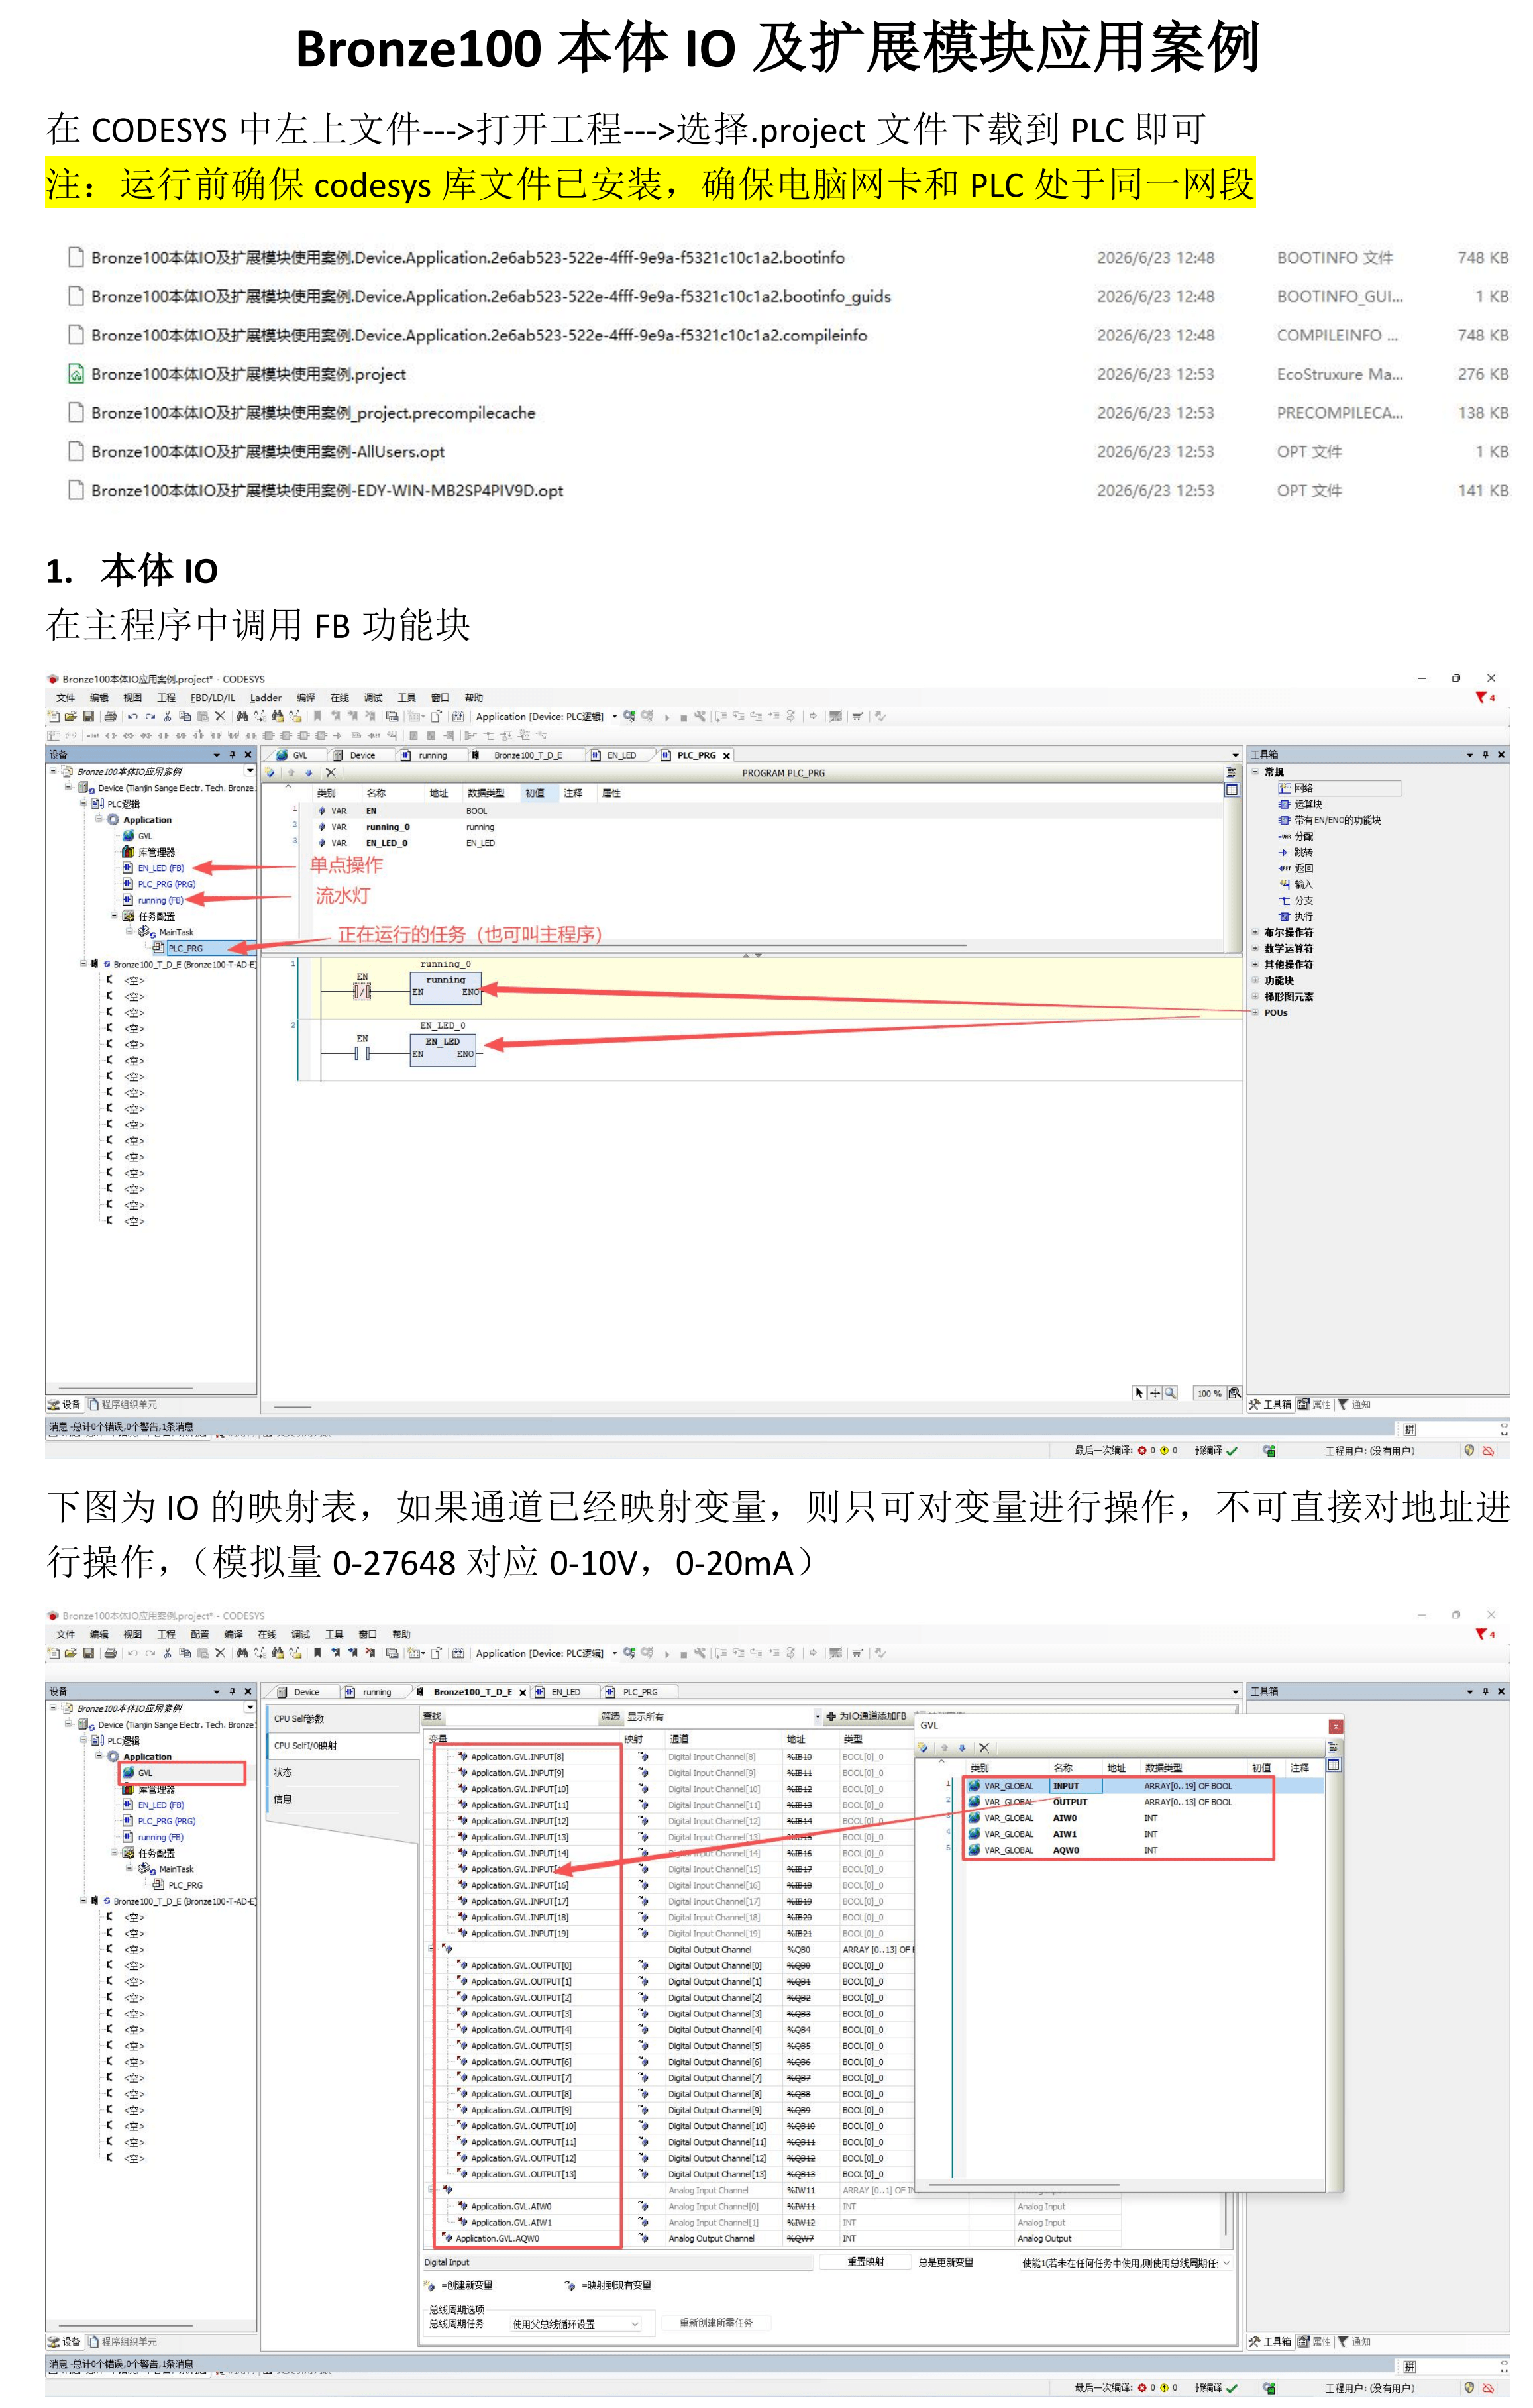
Task: Click Print icon in the ladder editor window toolbar
Action: pos(110,716)
